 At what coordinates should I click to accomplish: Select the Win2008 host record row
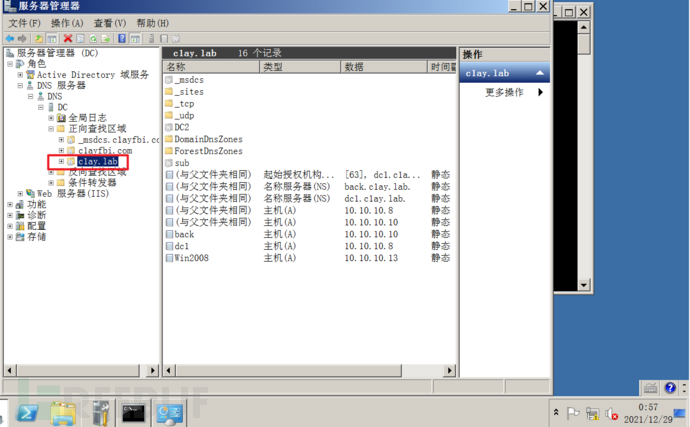309,258
